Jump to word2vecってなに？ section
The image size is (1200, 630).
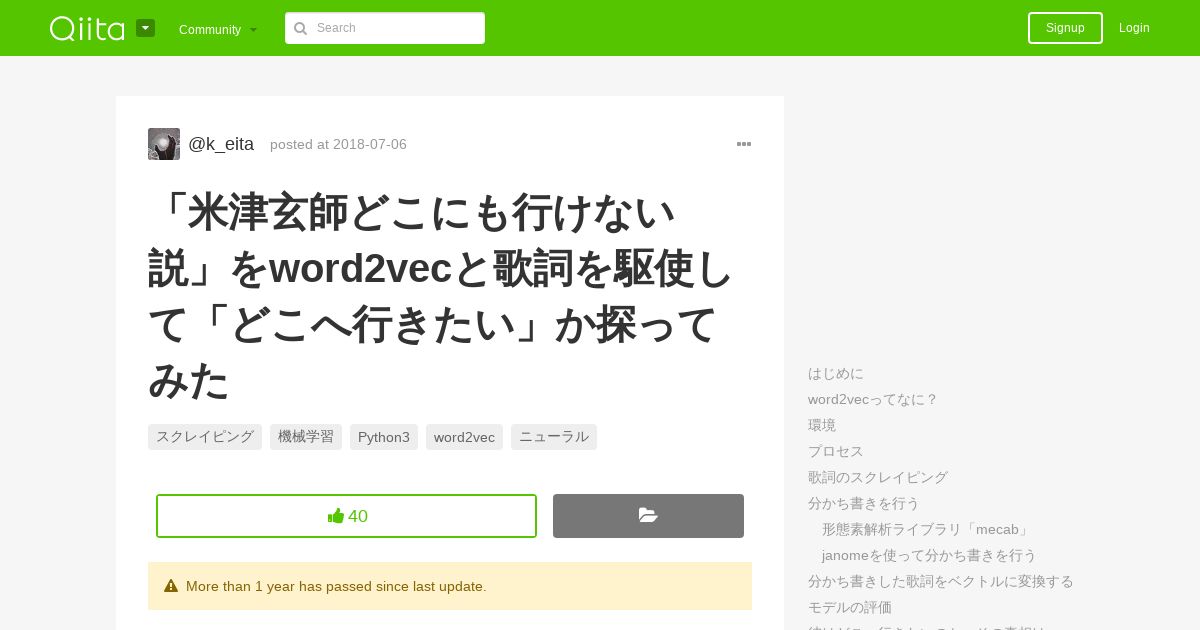tap(873, 399)
